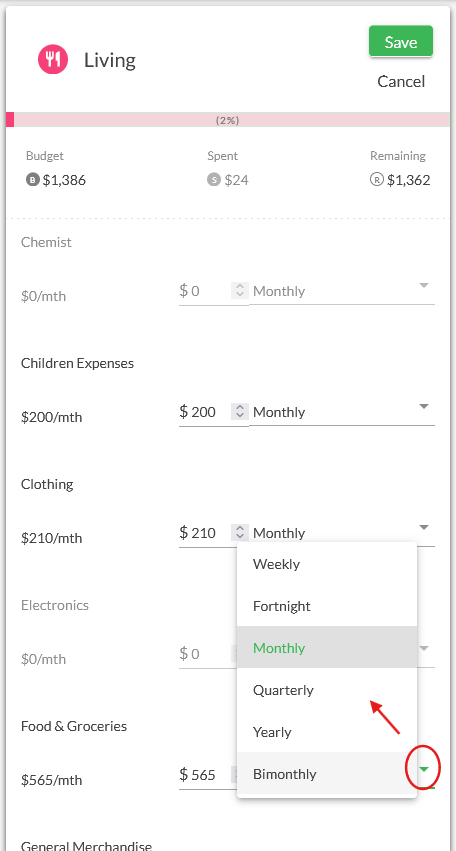Click the pink Living category fork-knife icon
The width and height of the screenshot is (456, 851).
pyautogui.click(x=53, y=59)
